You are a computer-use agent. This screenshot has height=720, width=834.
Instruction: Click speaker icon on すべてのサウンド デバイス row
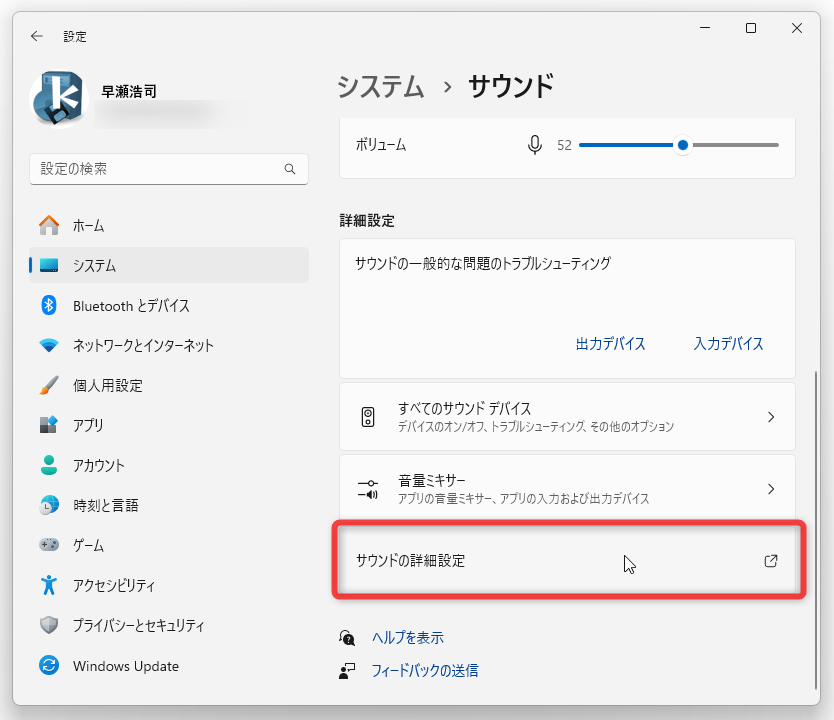pos(368,417)
